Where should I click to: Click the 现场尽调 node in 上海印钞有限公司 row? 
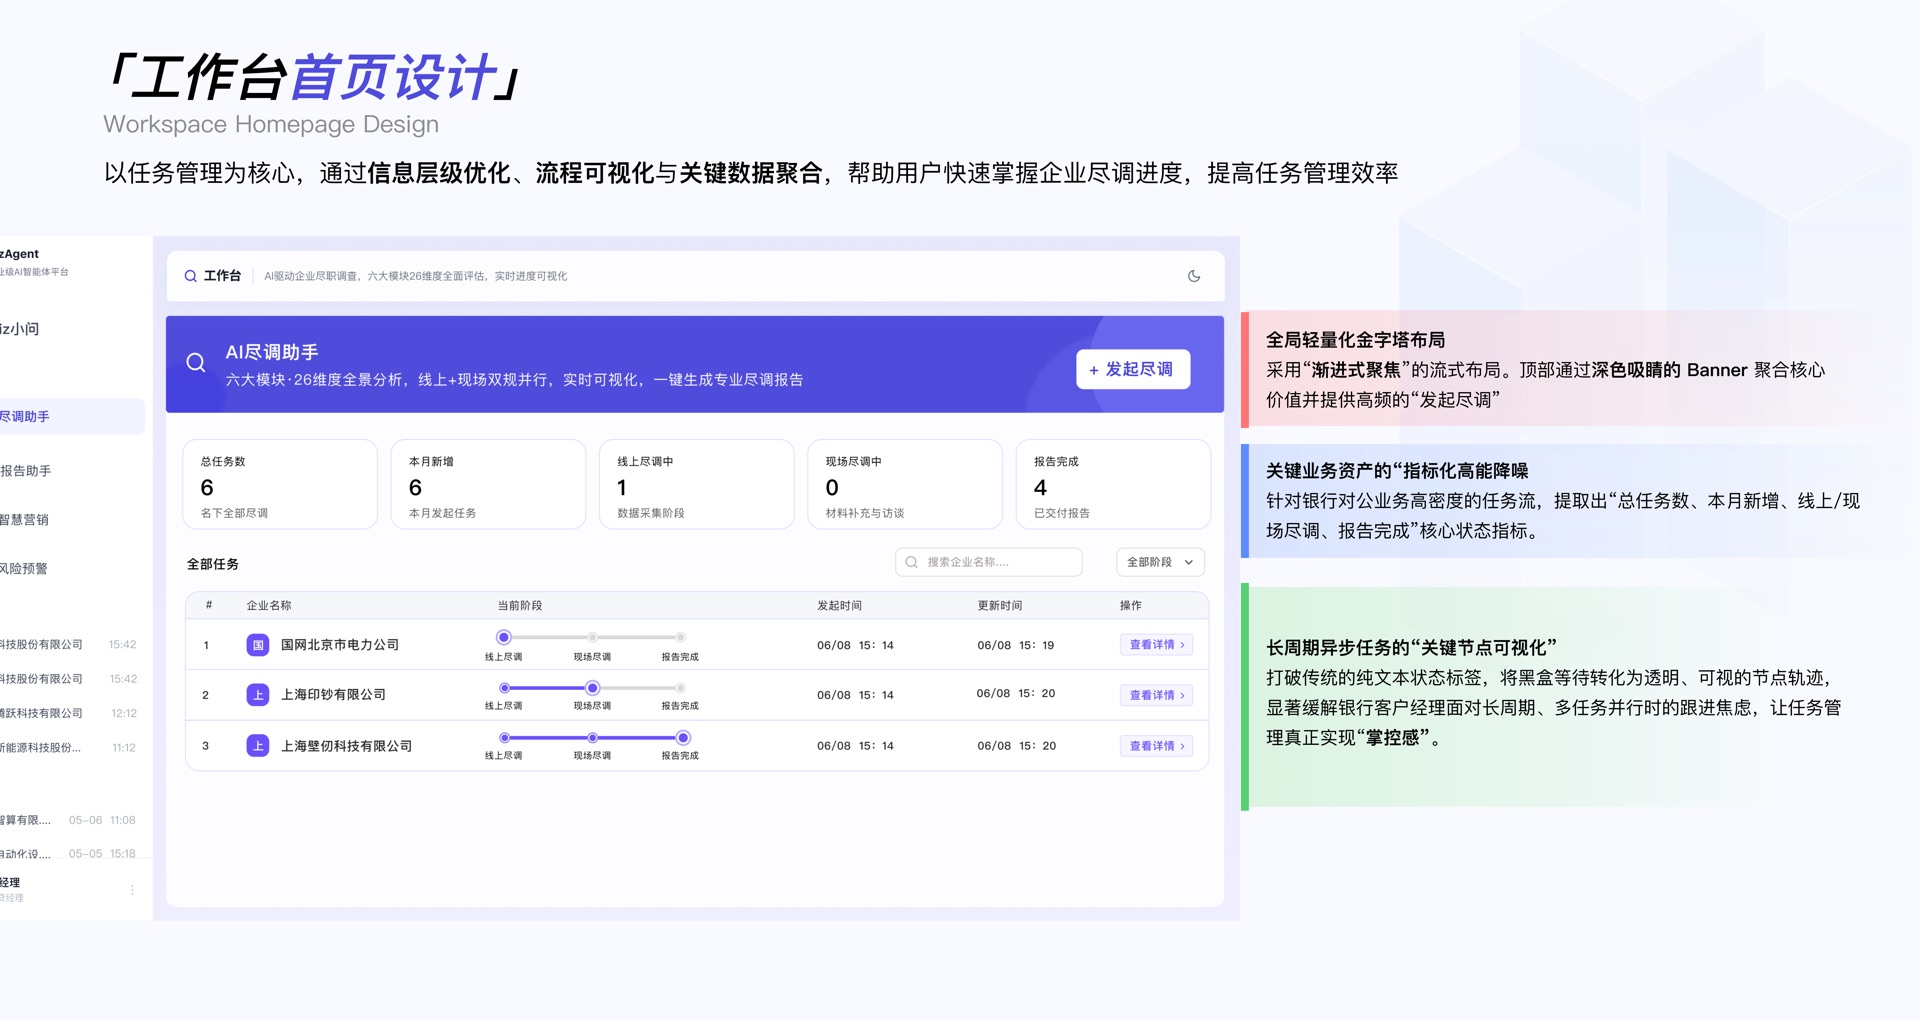click(x=592, y=688)
